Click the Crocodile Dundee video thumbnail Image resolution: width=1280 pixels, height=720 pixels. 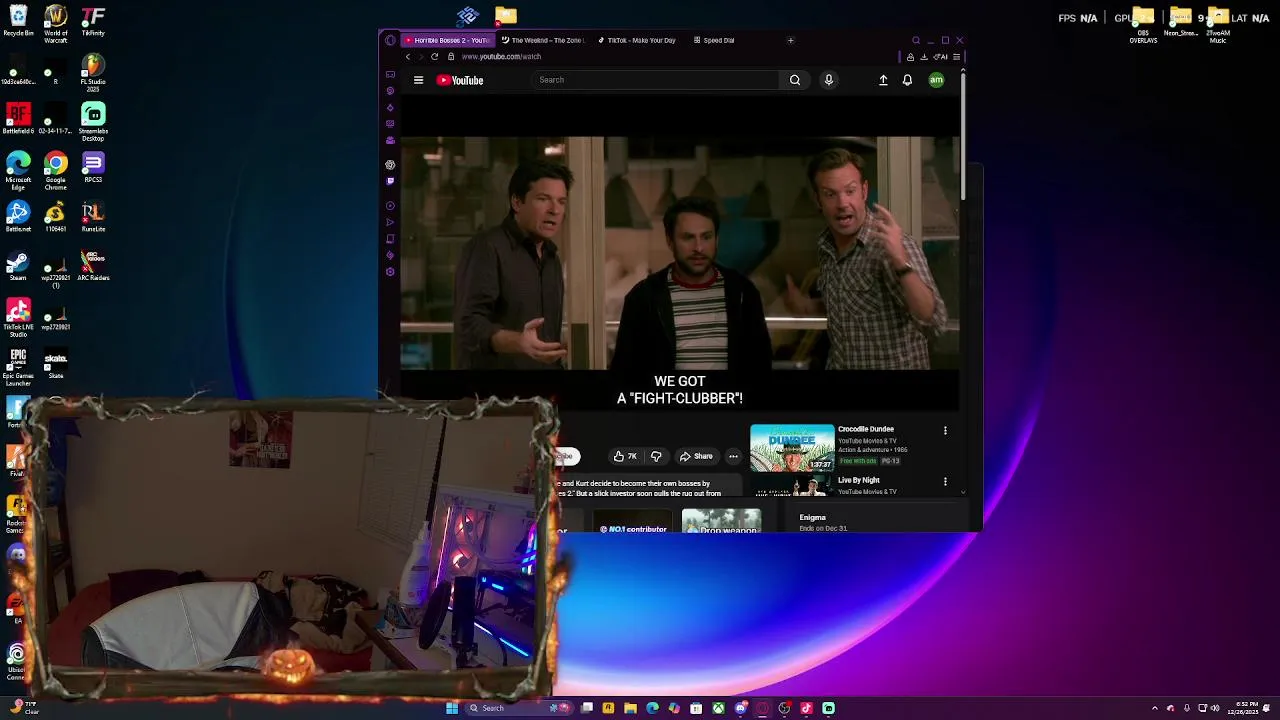(792, 448)
